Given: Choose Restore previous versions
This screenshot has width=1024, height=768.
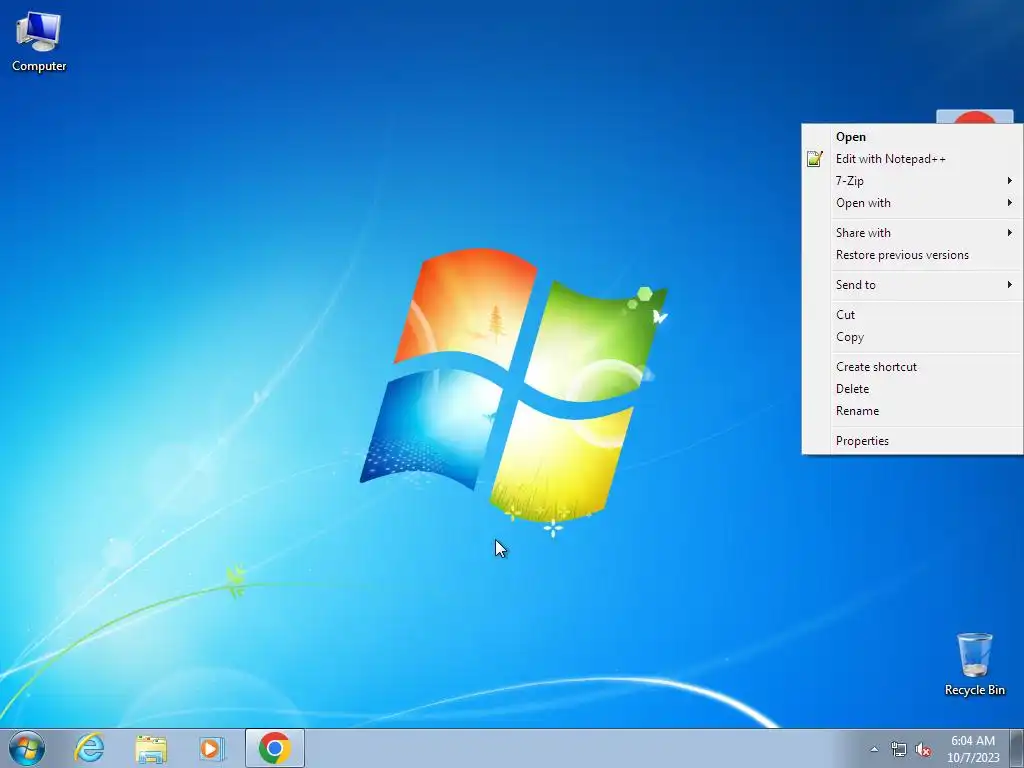Looking at the screenshot, I should [x=913, y=255].
